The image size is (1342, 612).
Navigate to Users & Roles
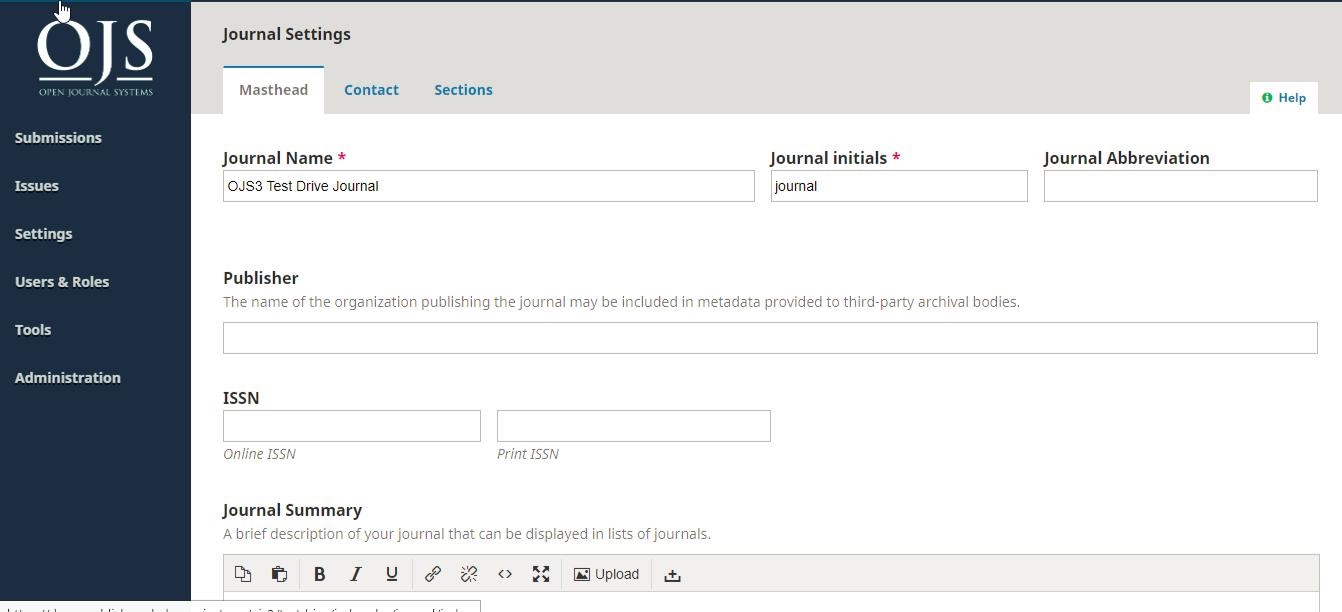[62, 281]
